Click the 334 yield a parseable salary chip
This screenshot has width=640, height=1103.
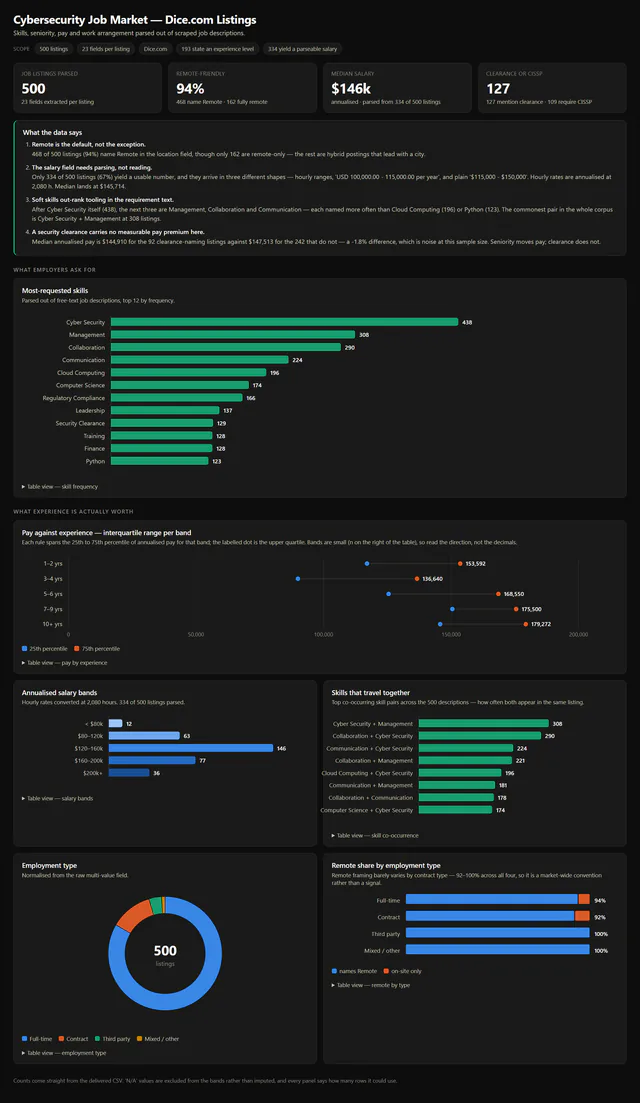302,49
